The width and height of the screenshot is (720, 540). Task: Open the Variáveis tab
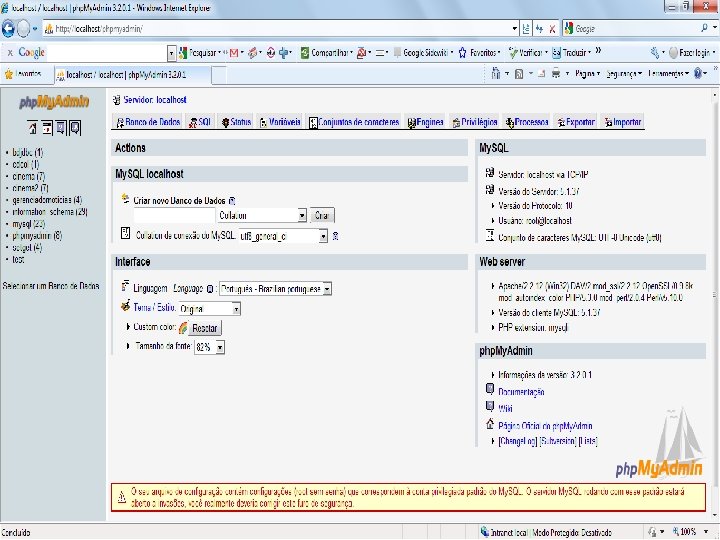coord(280,122)
